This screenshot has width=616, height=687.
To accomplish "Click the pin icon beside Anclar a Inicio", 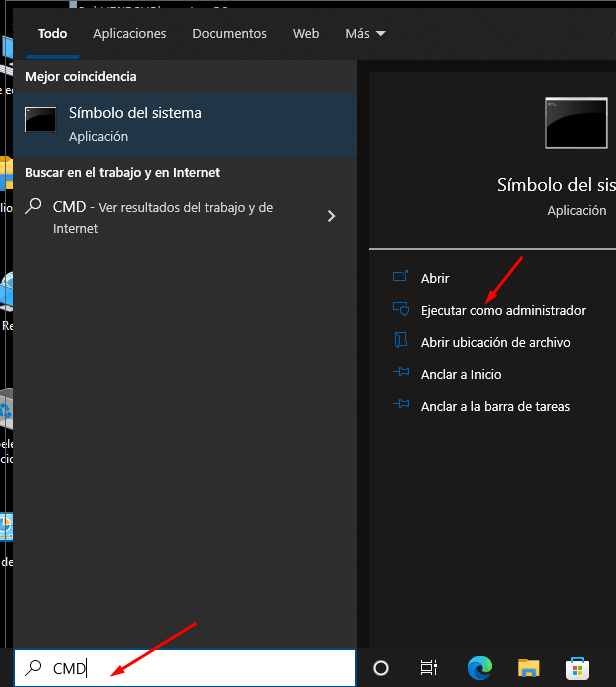I will [x=401, y=372].
